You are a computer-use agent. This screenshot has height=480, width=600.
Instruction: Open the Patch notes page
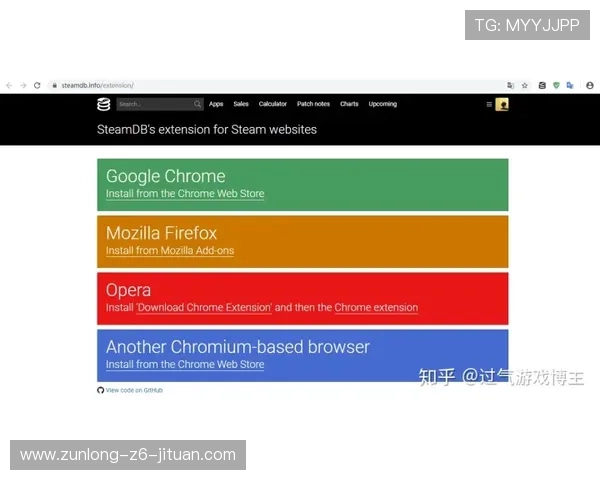(x=313, y=104)
